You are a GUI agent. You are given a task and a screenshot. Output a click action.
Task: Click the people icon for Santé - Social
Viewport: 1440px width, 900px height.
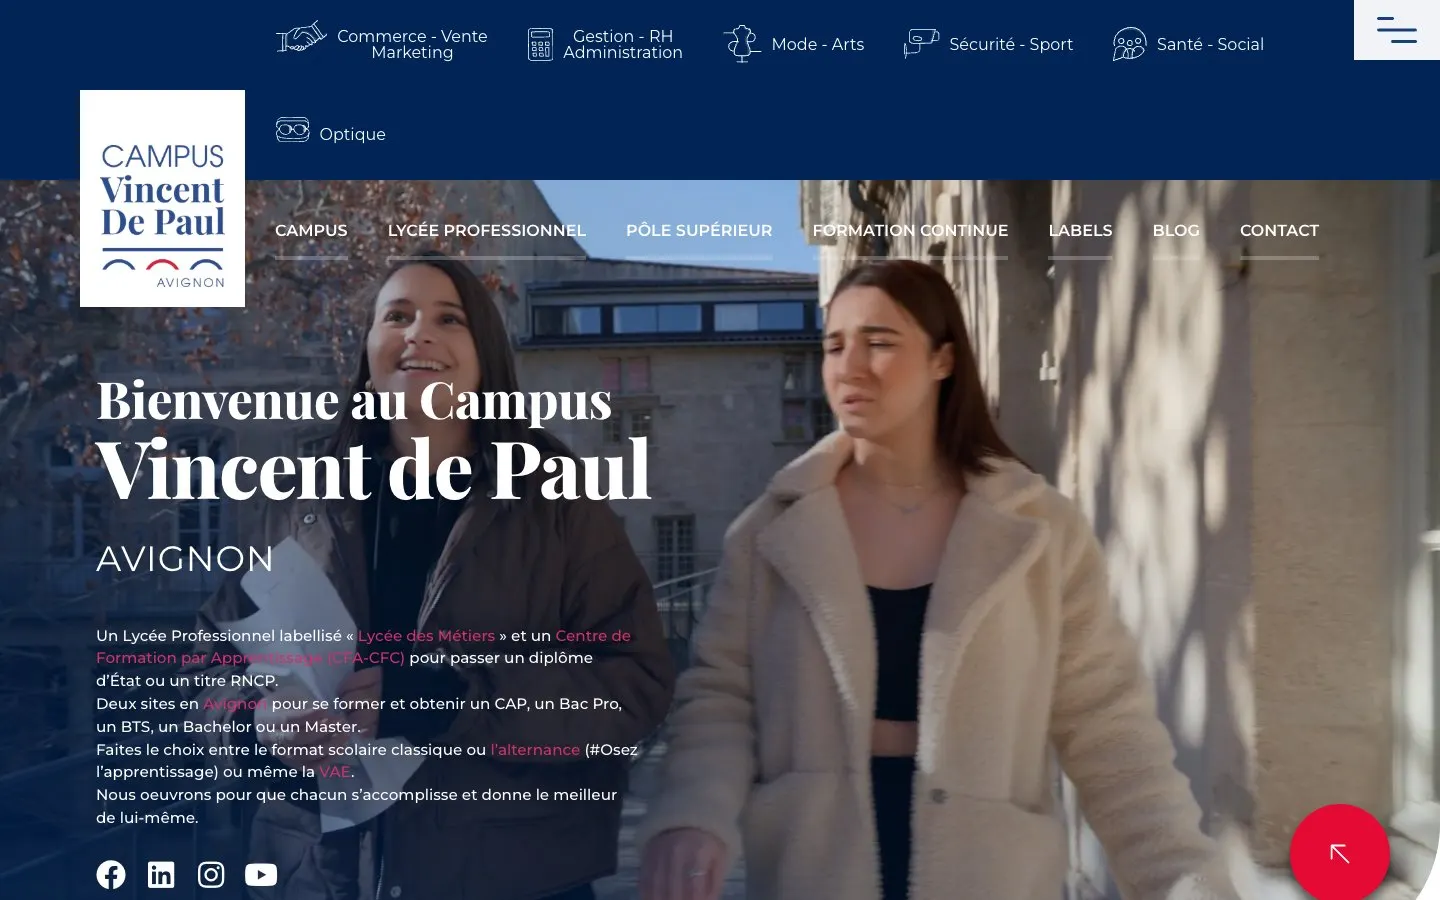pyautogui.click(x=1129, y=44)
